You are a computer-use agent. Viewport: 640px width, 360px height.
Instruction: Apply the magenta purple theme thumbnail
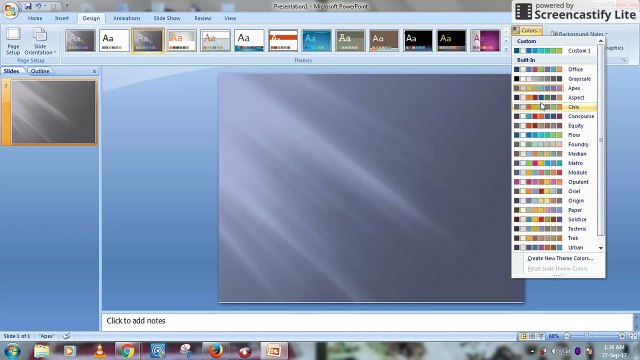click(x=485, y=40)
